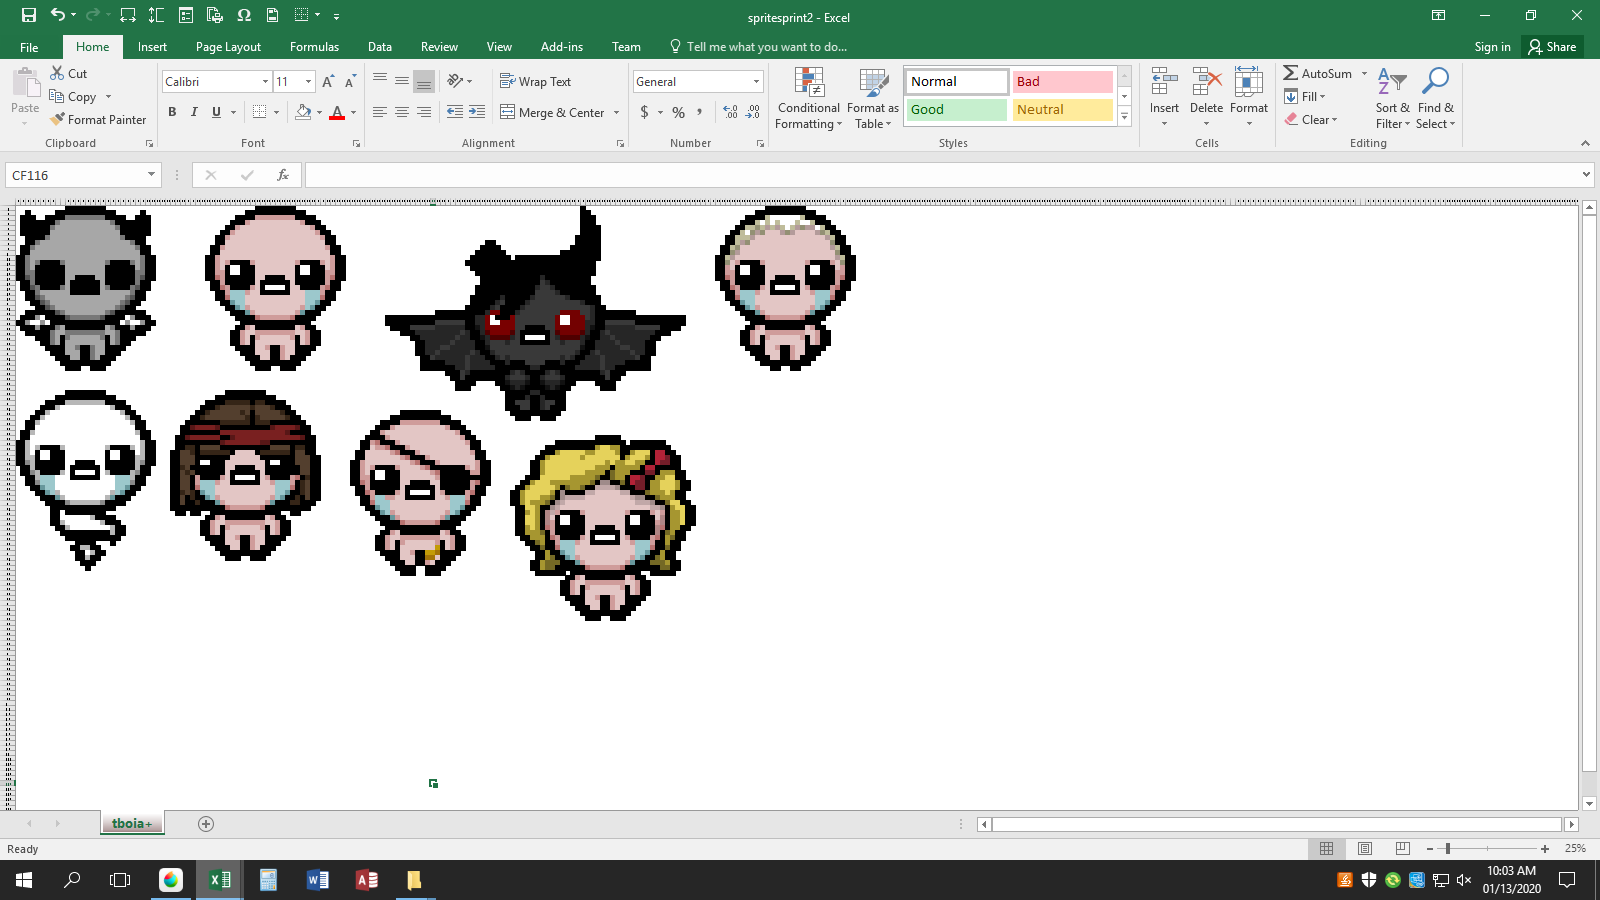Open Format as Table gallery

(x=872, y=98)
